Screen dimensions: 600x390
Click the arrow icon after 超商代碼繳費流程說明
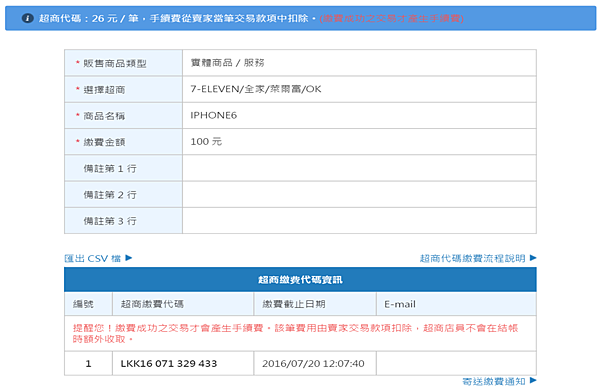533,258
